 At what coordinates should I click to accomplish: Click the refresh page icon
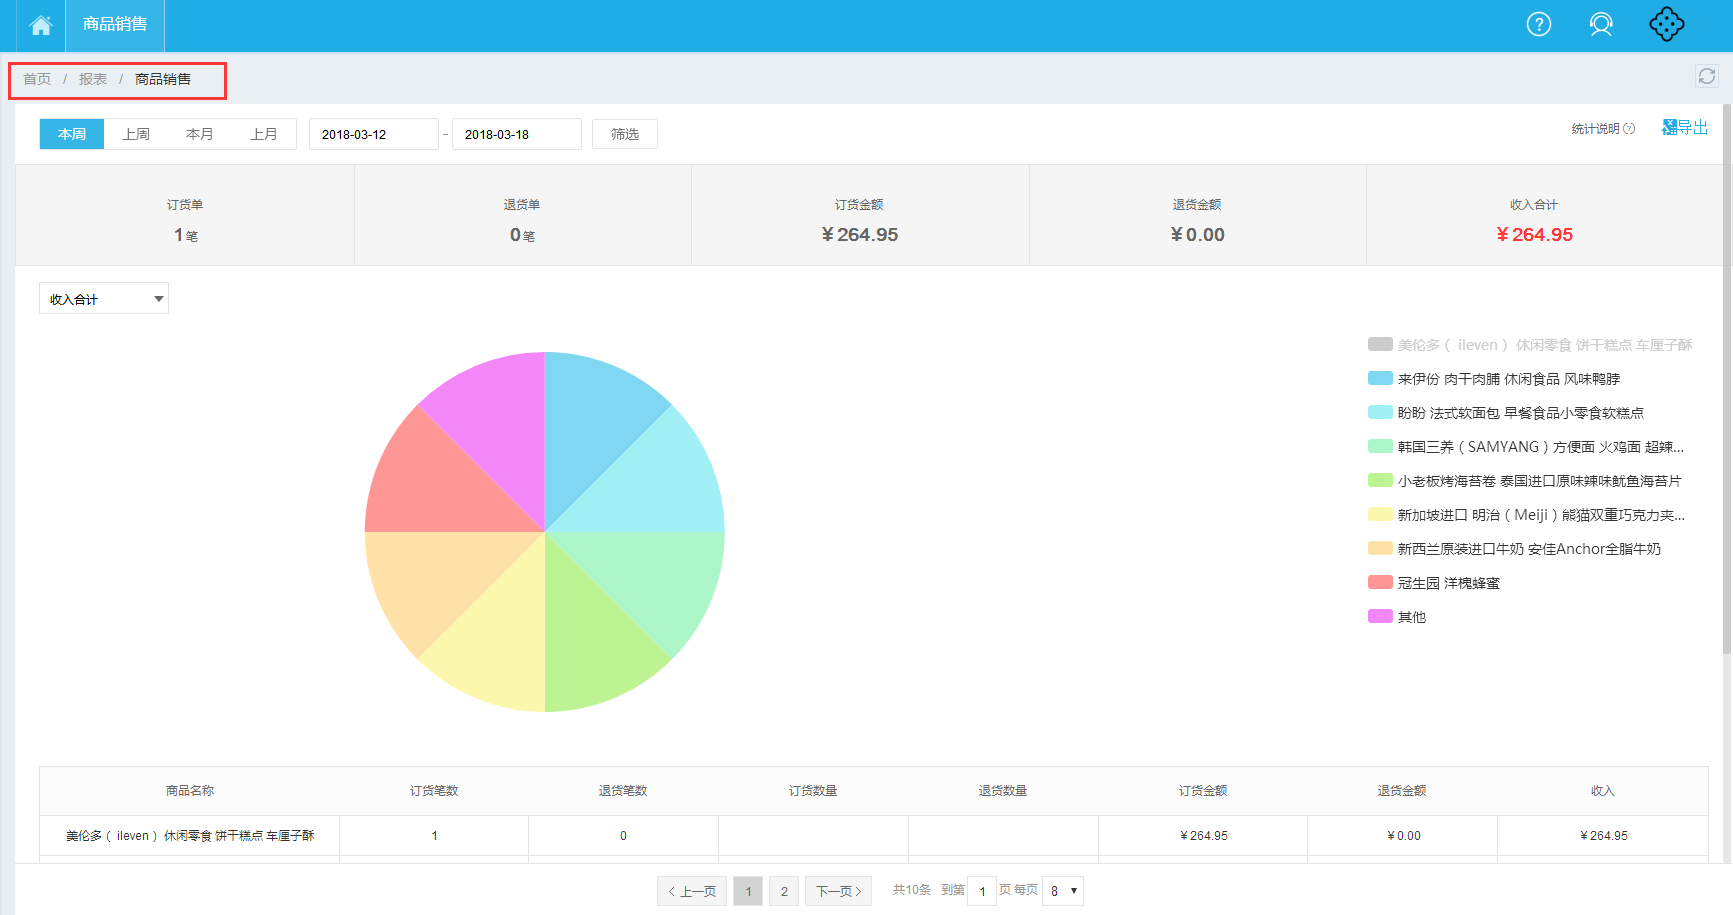coord(1707,76)
